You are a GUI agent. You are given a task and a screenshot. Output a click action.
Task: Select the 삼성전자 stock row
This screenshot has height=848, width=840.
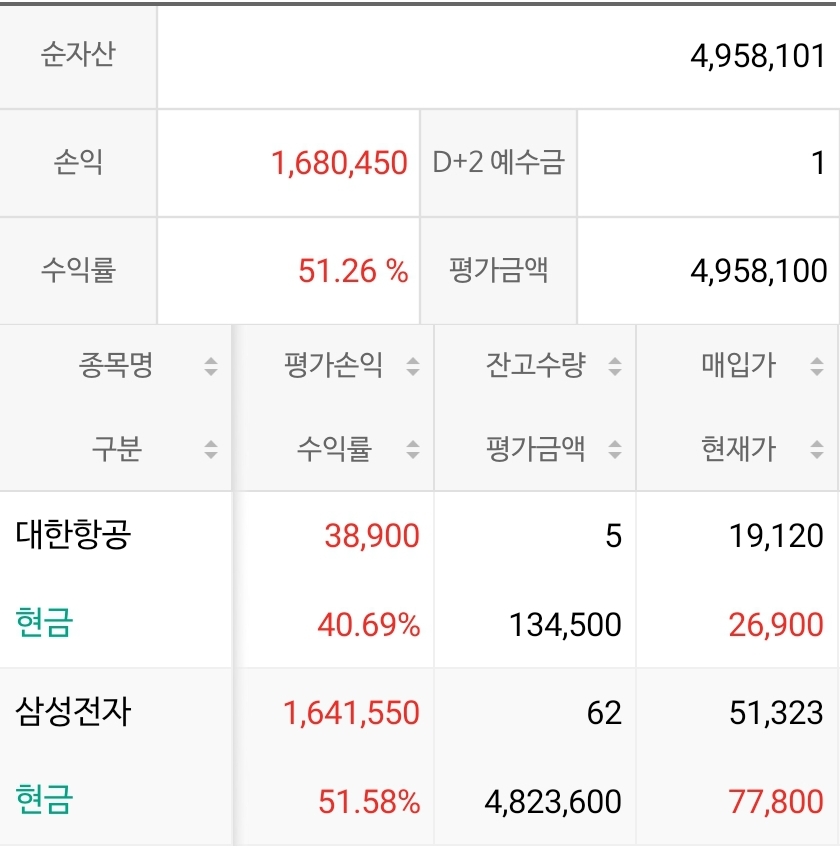click(74, 713)
